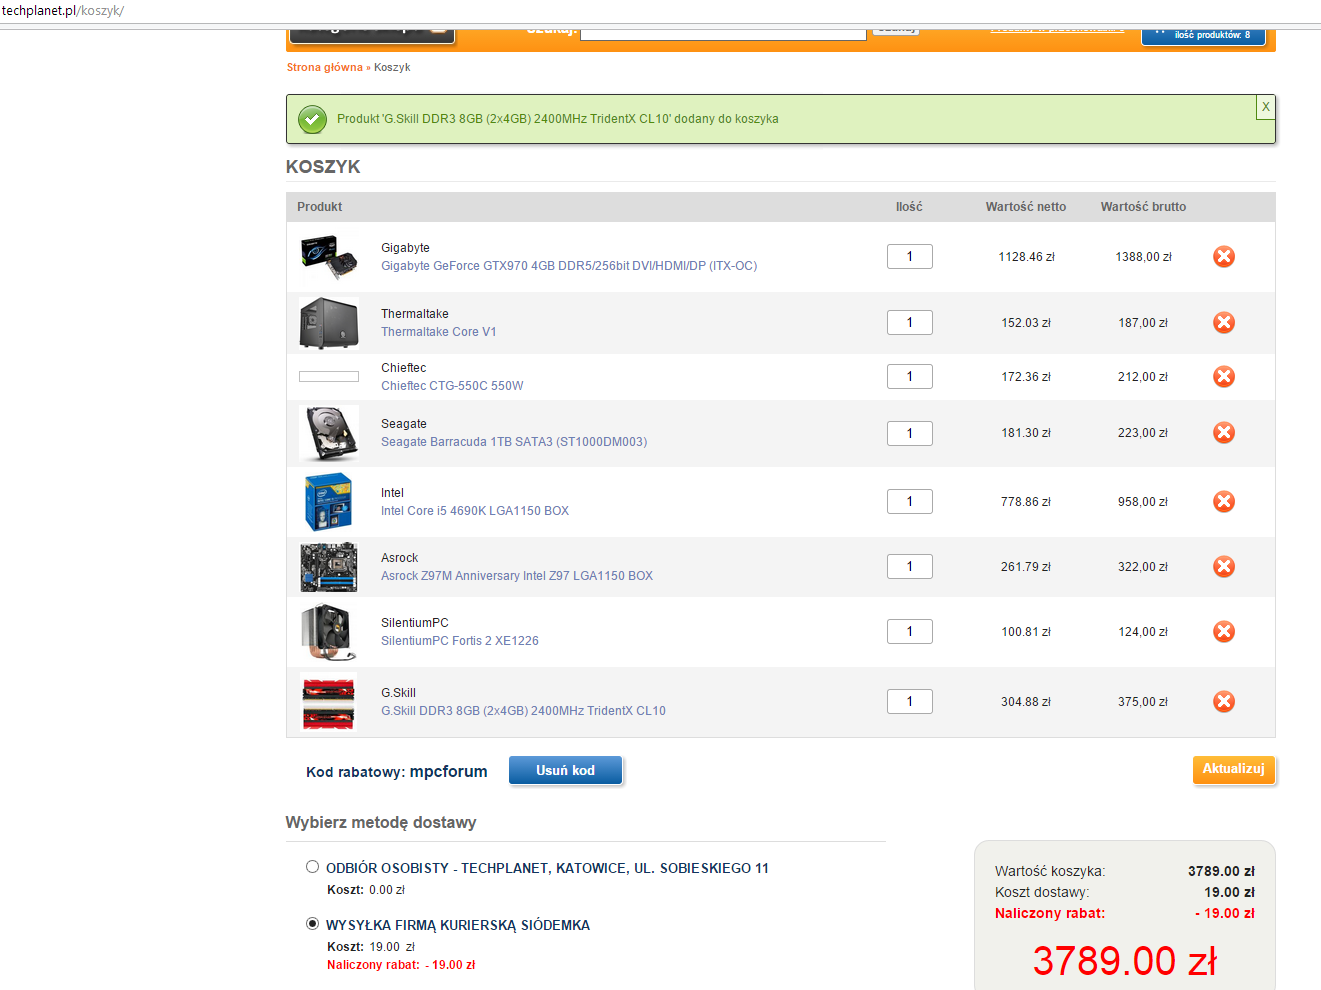Edit quantity field for SilentiumPC Fortis 2
The image size is (1321, 990).
910,632
